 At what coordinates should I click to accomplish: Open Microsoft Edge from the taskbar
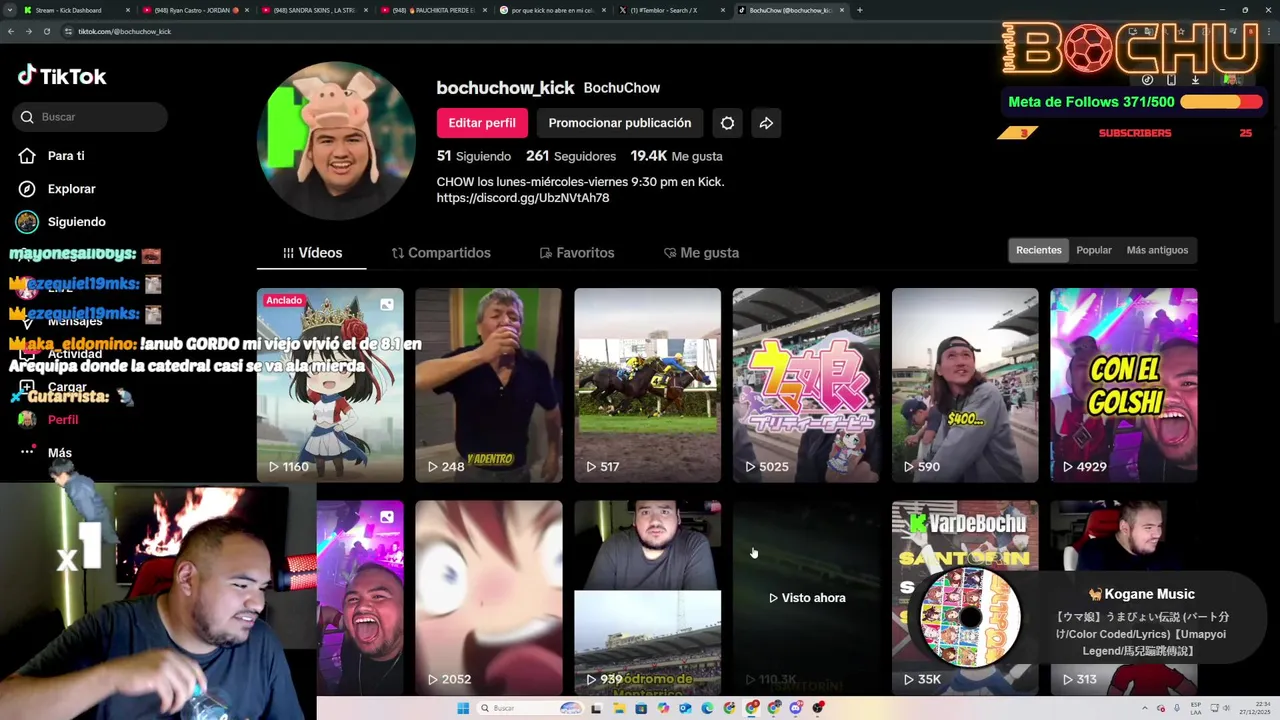pos(707,708)
